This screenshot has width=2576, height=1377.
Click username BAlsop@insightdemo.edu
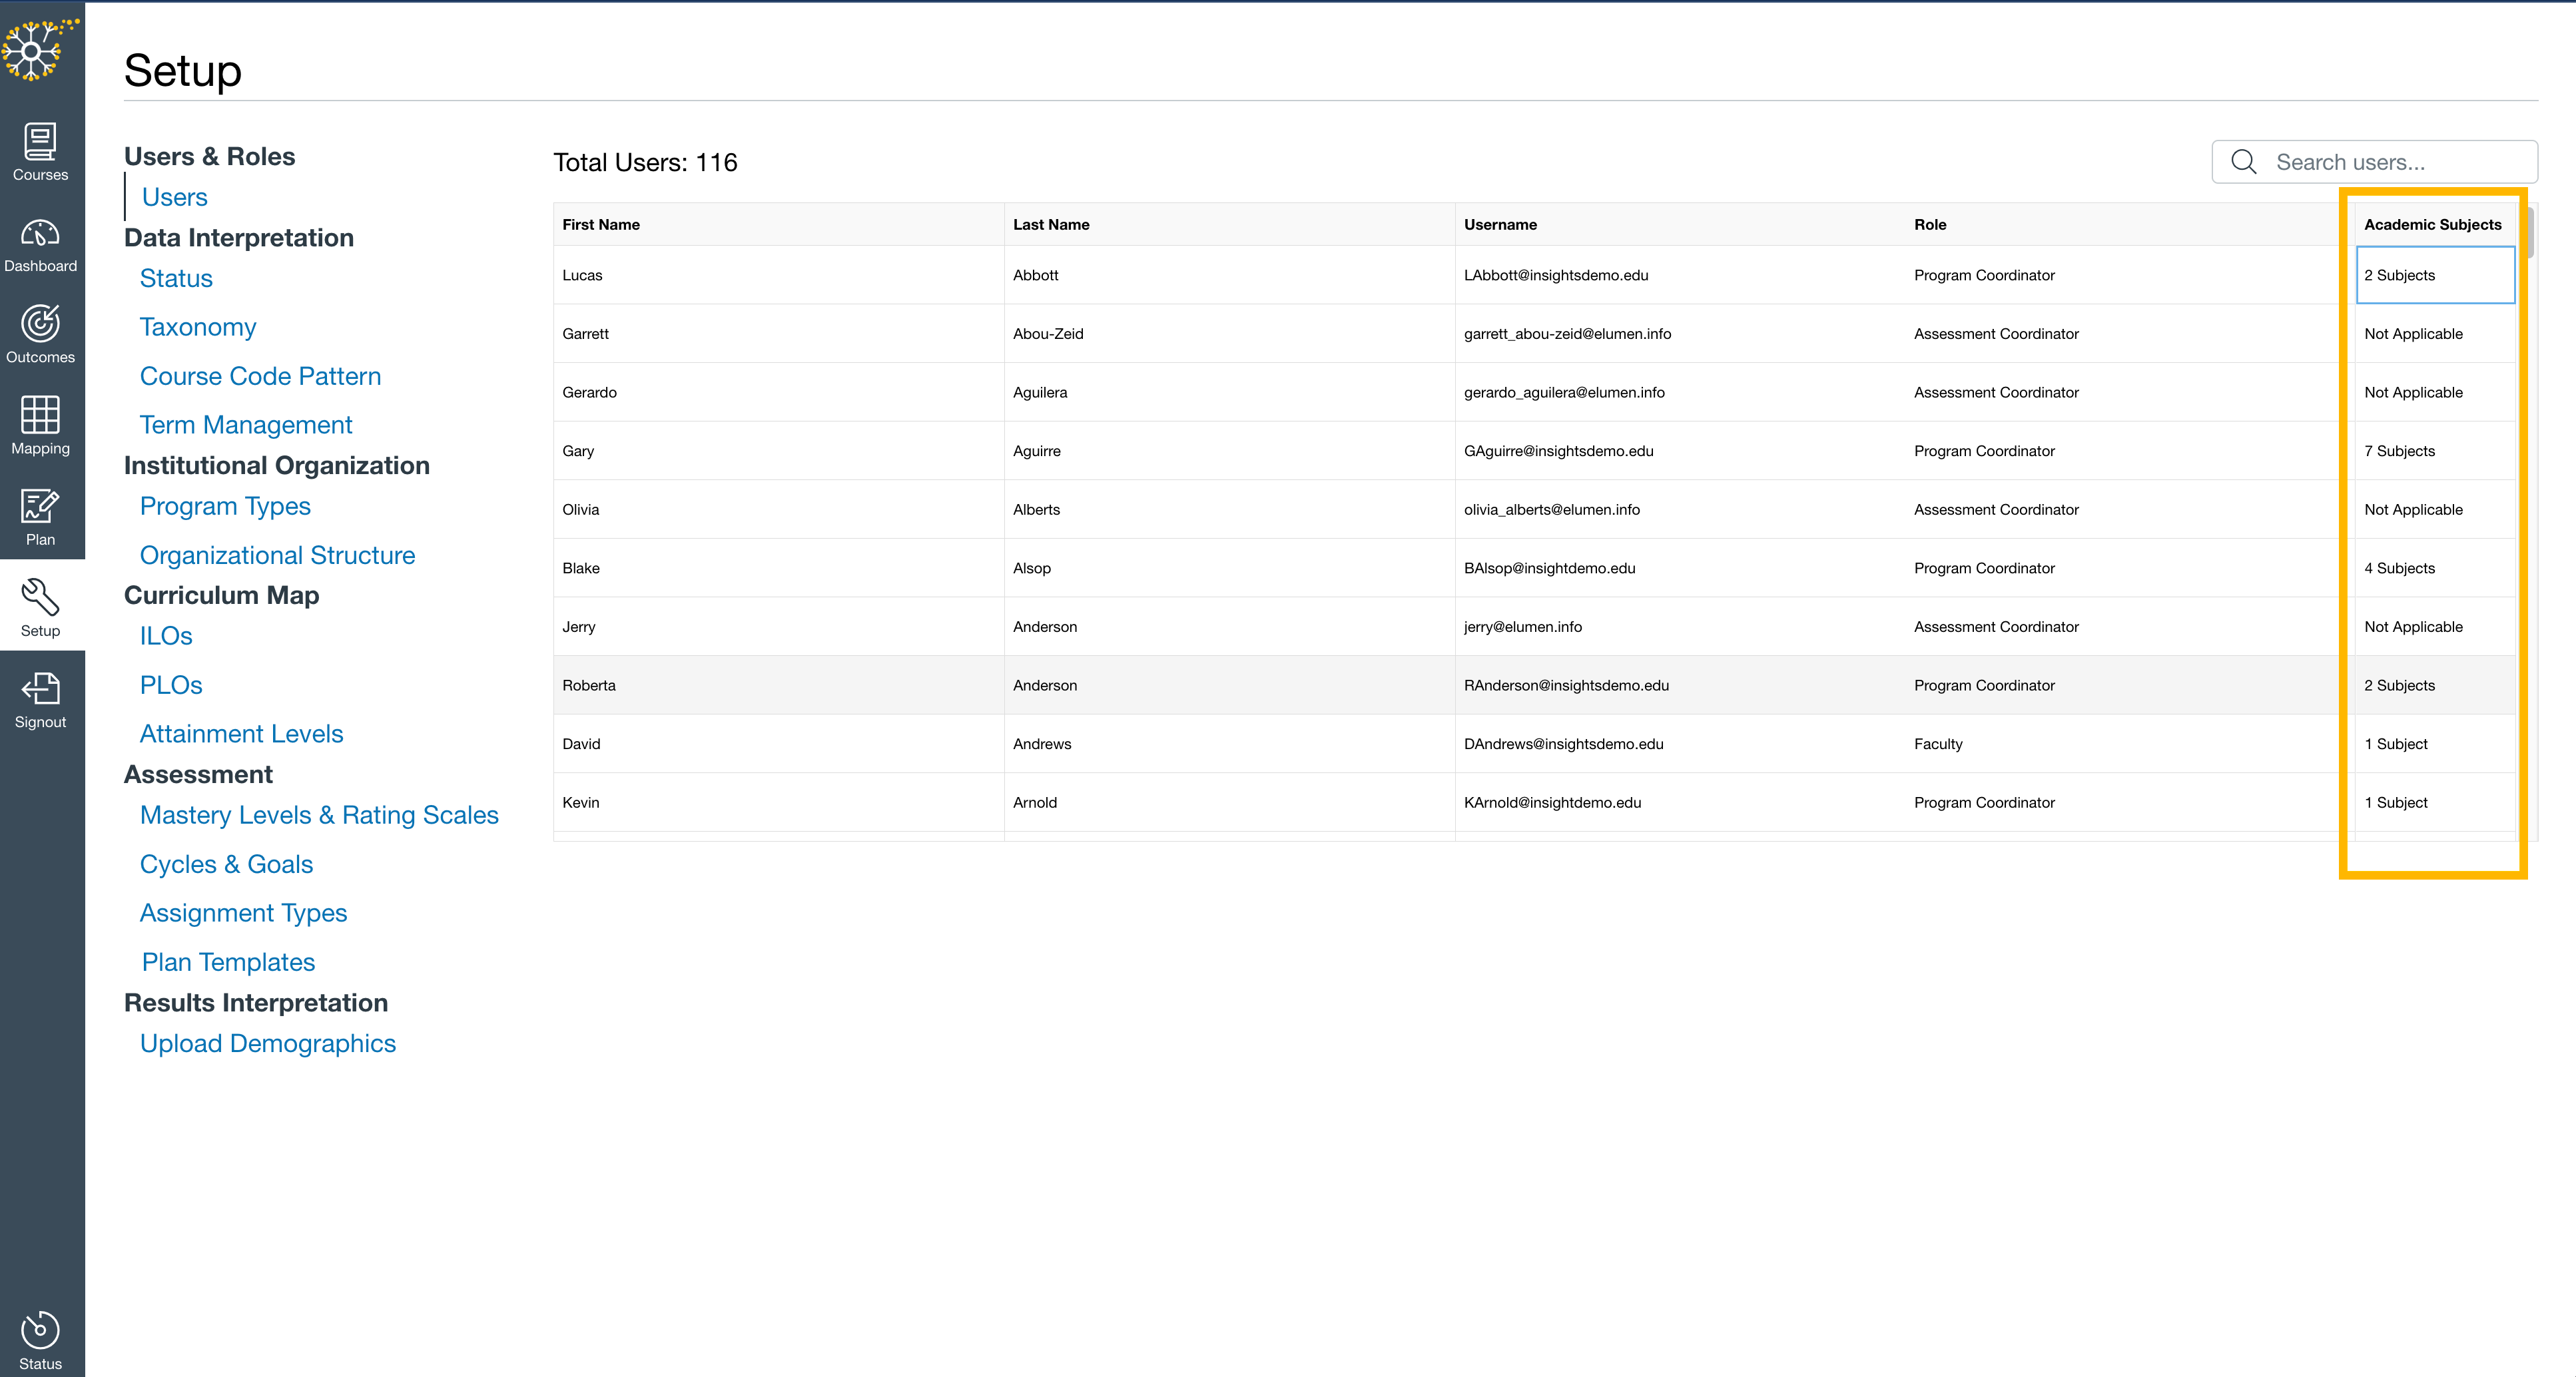coord(1549,568)
